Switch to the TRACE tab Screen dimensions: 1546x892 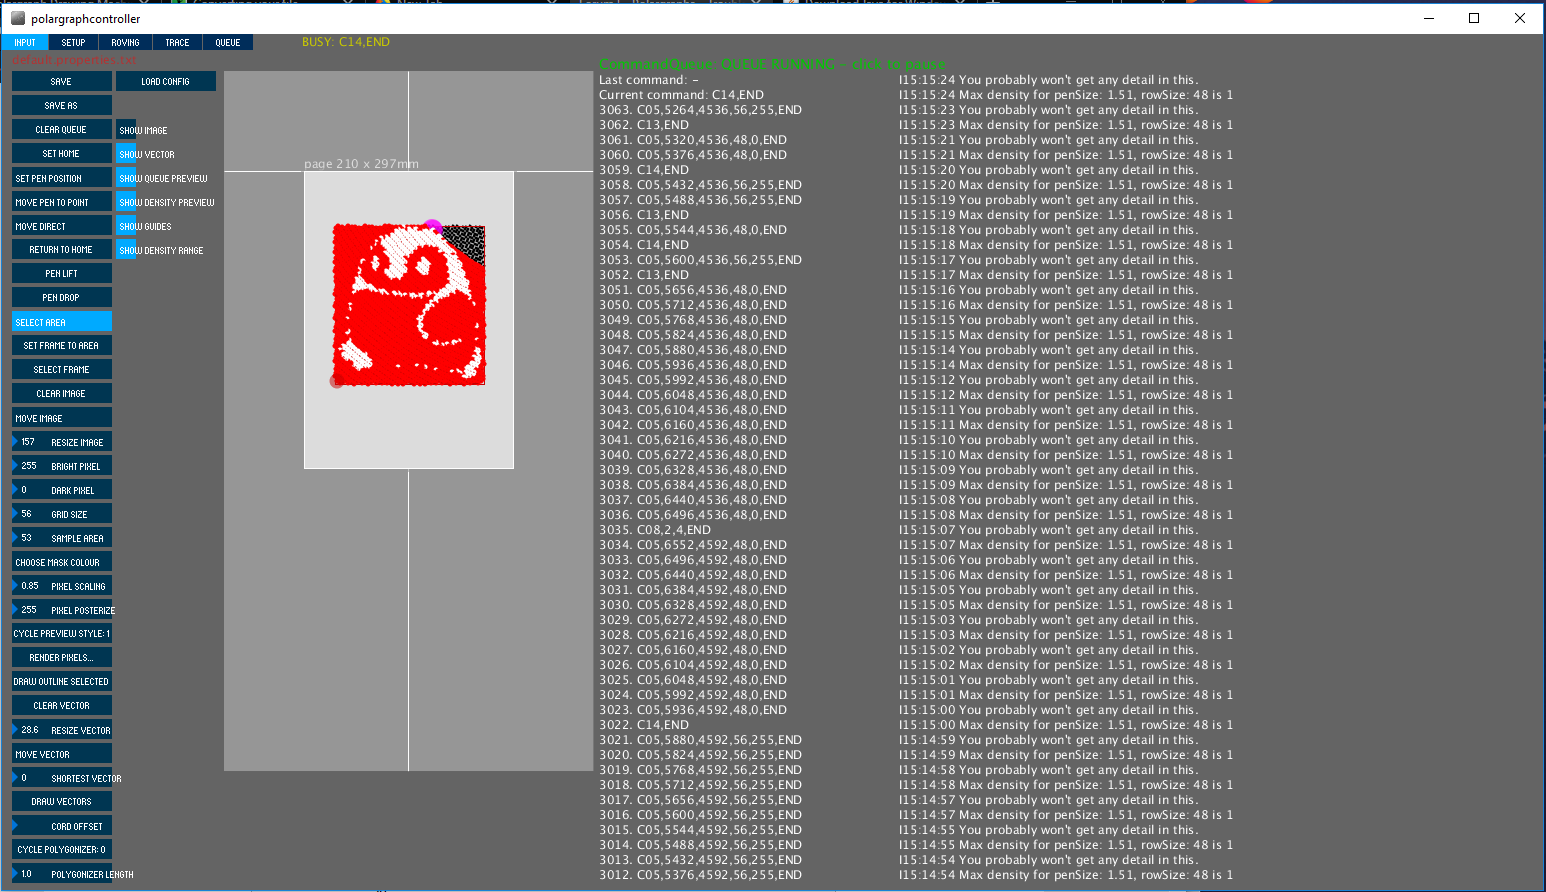click(177, 42)
